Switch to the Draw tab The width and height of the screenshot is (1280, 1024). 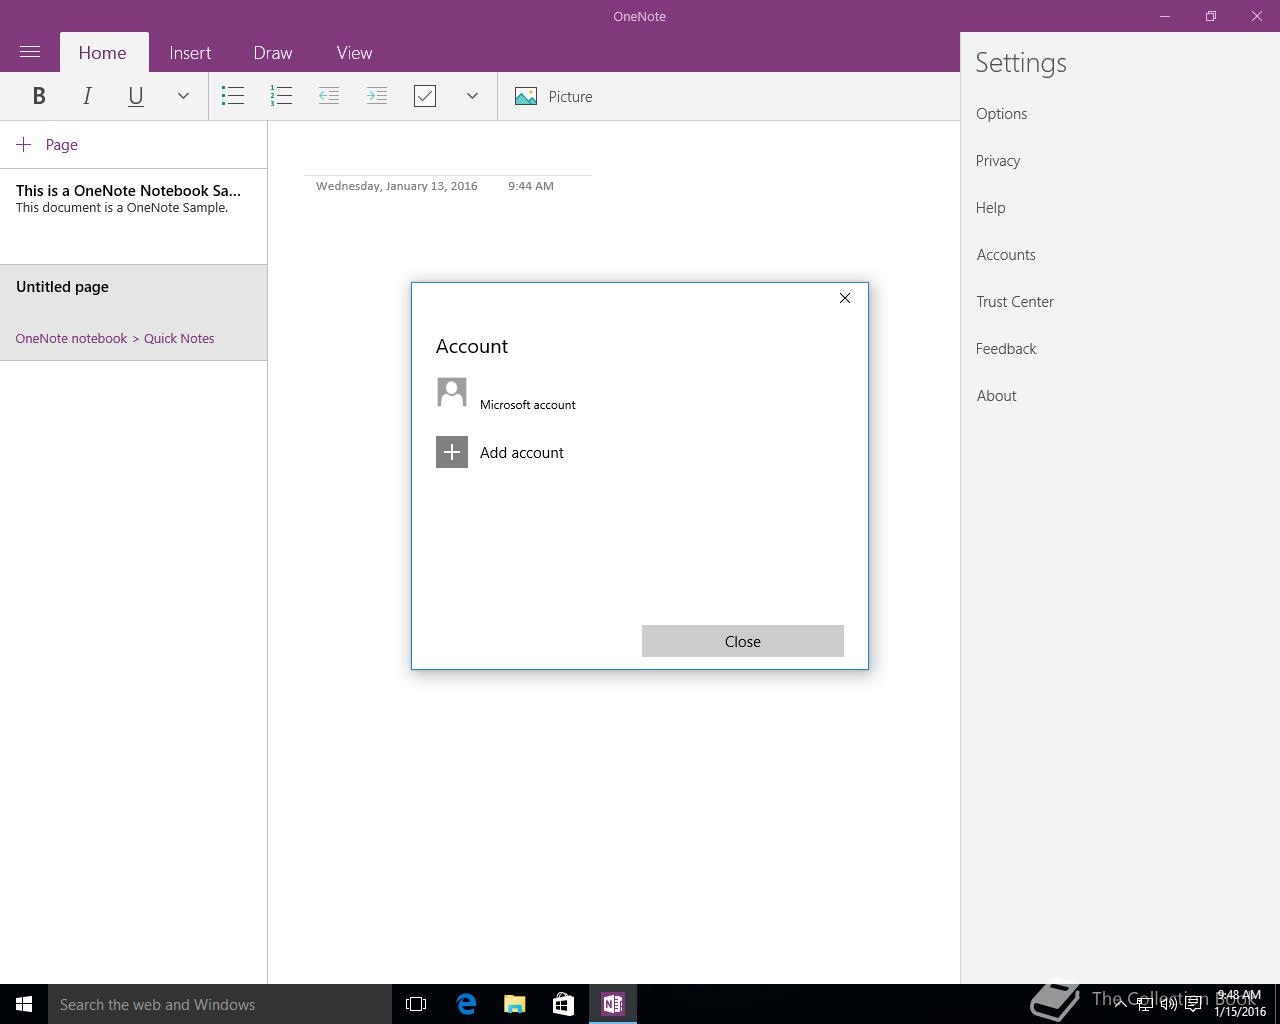[273, 53]
